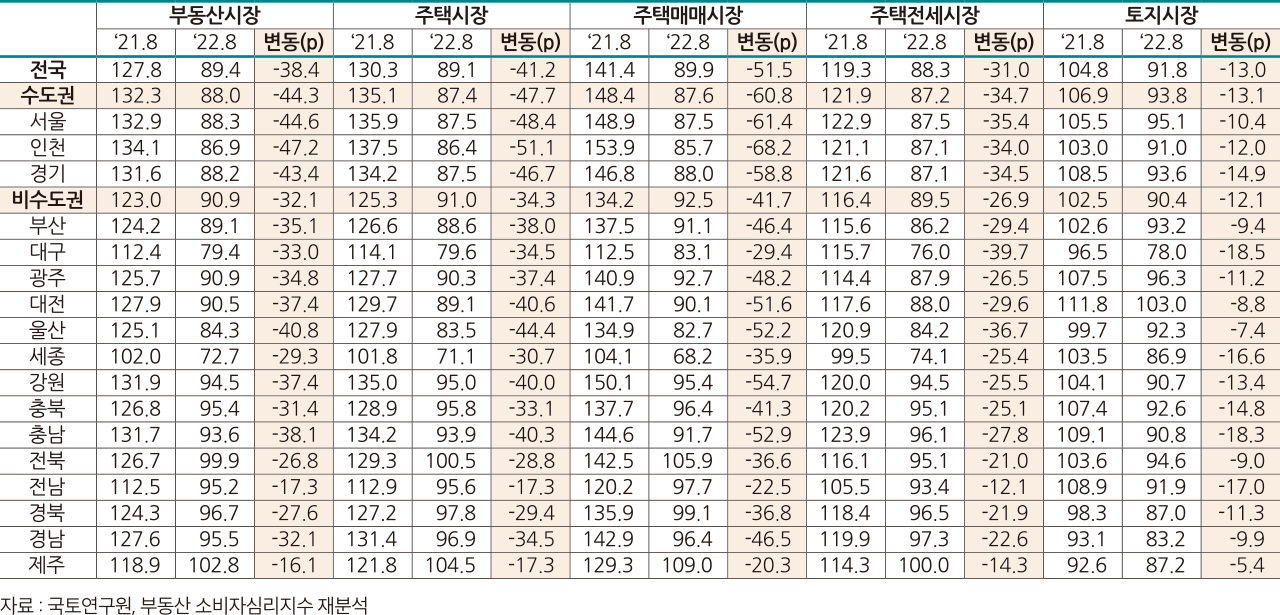Select the 105.9 cell in 전북 row
The height and width of the screenshot is (615, 1280).
point(688,460)
